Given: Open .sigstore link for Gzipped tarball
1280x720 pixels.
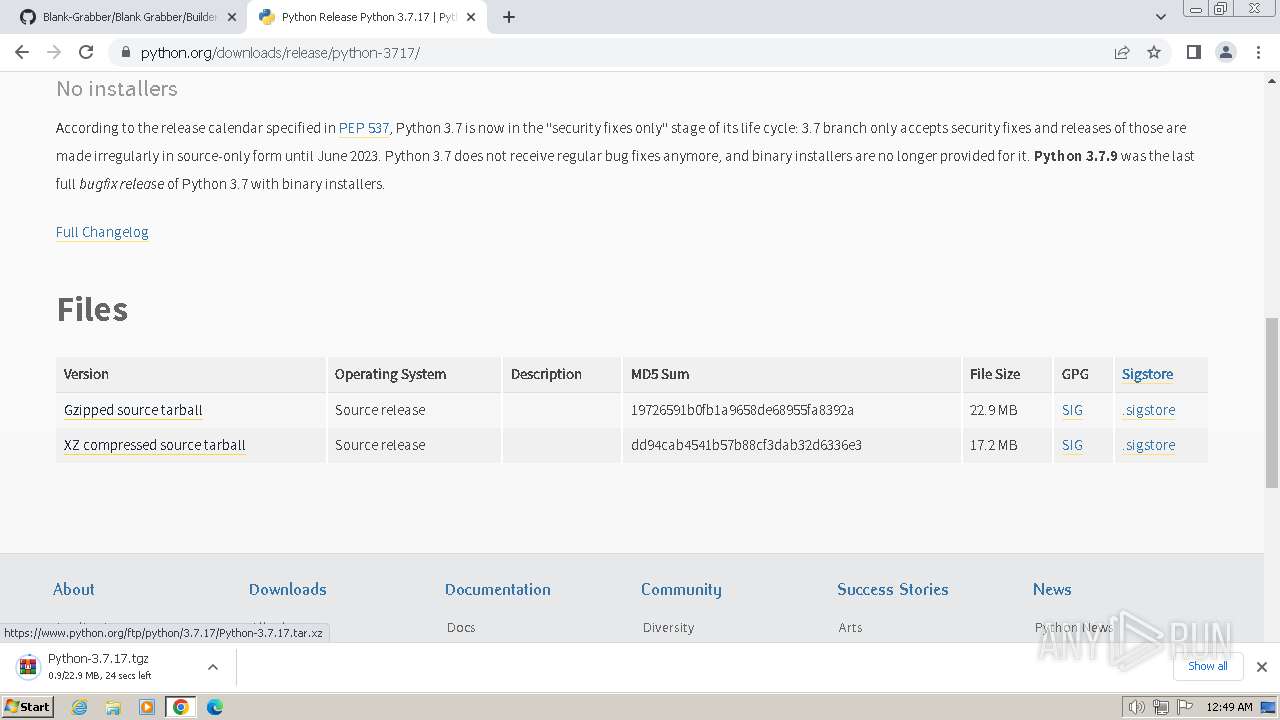Looking at the screenshot, I should (1149, 410).
